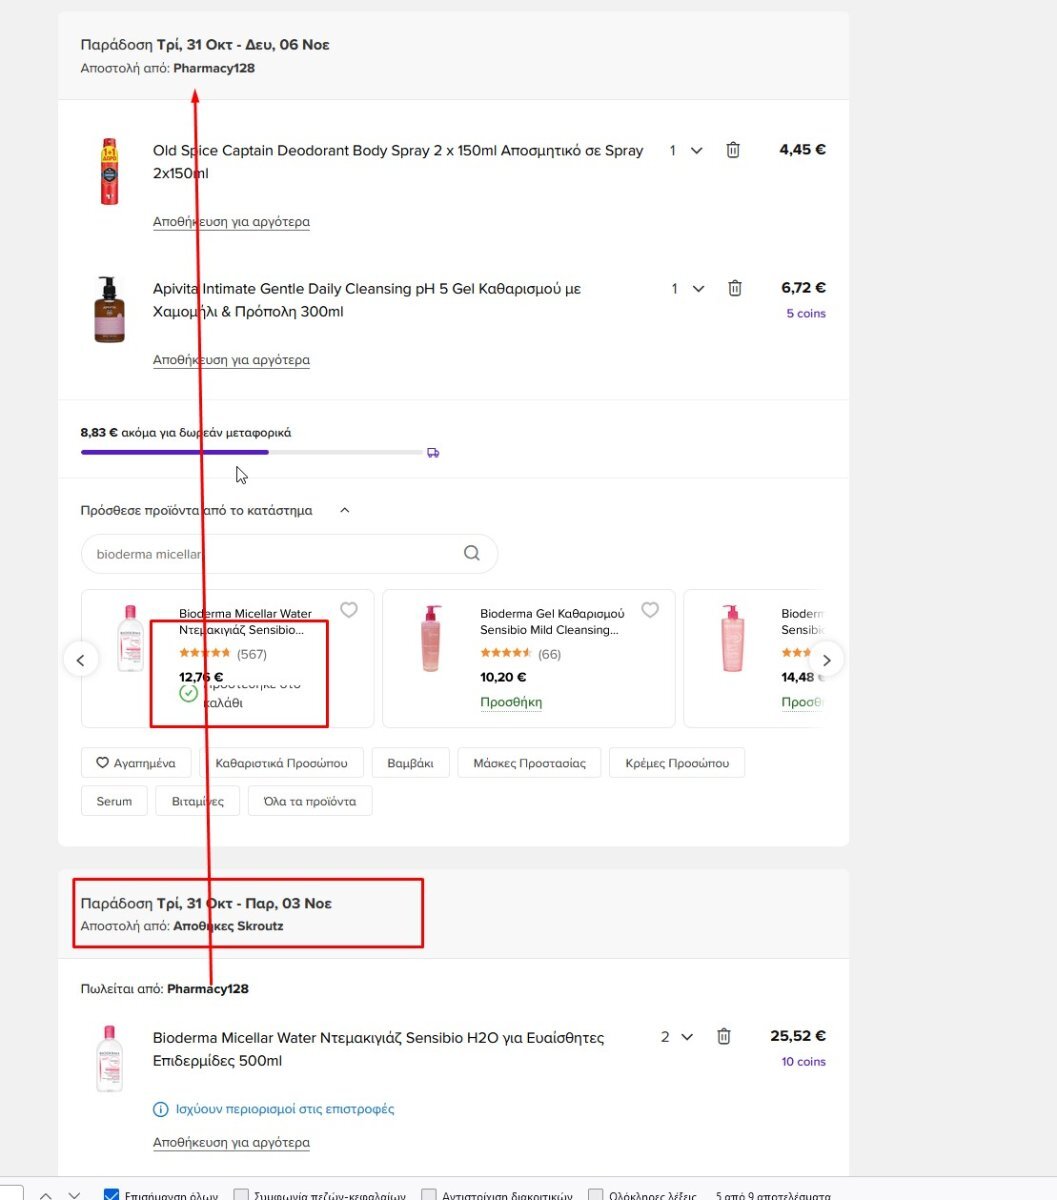Open quantity dropdown for Old Spice deodorant
Screen dimensions: 1057x1200
pos(687,150)
